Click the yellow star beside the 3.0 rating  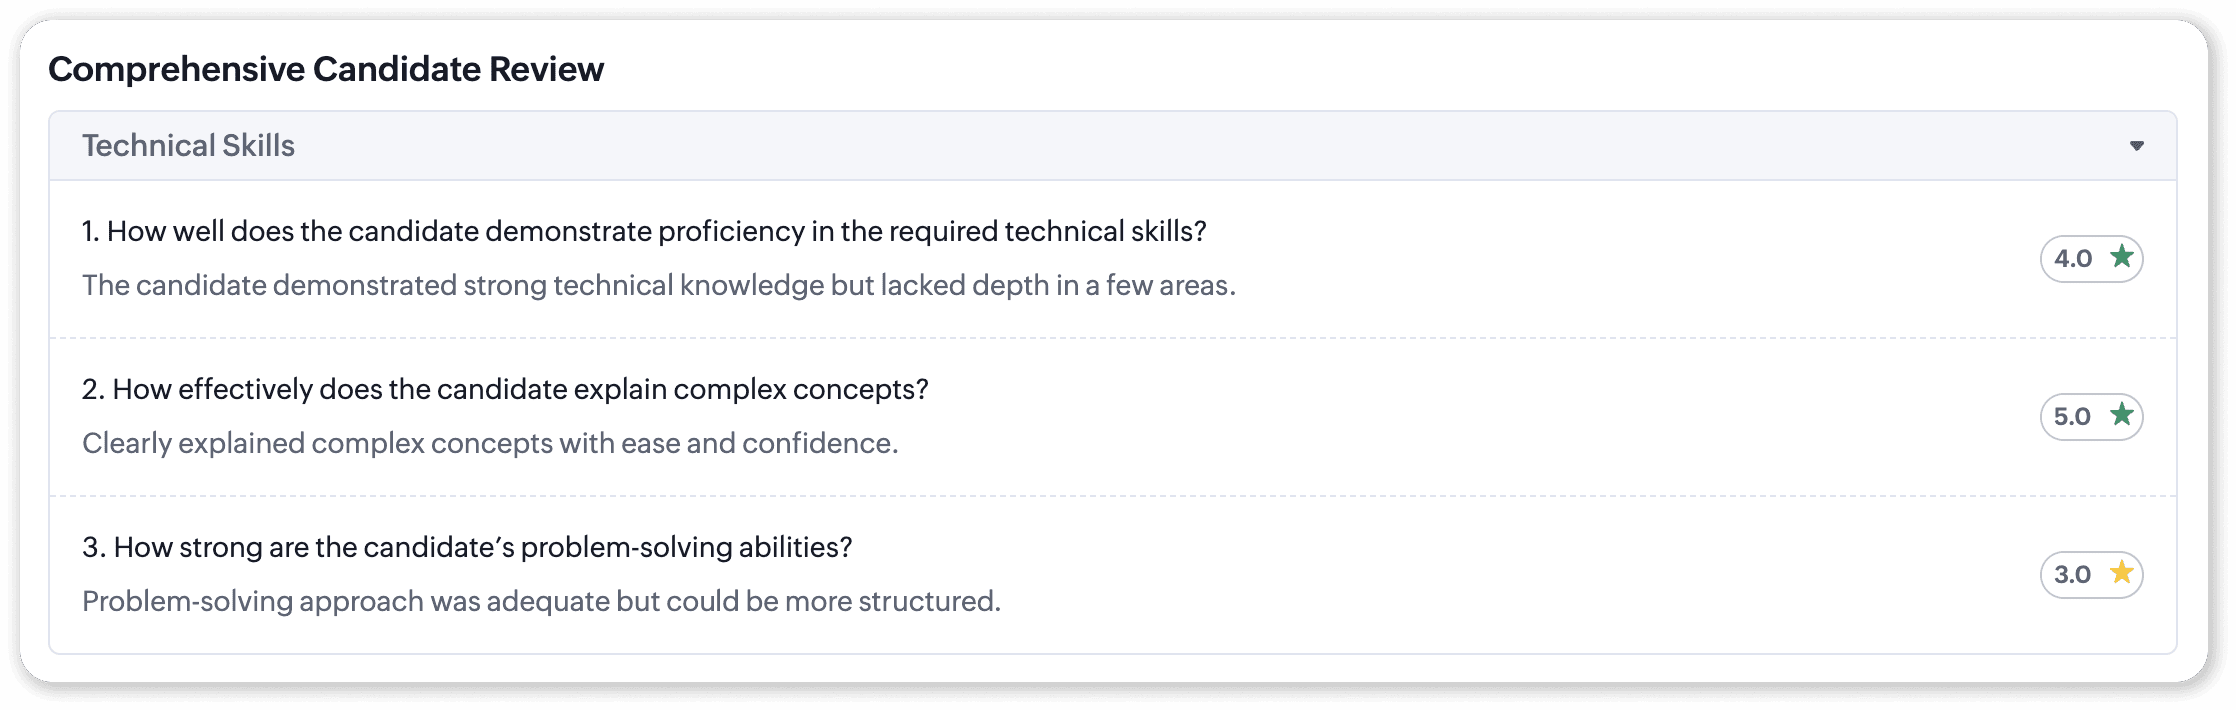click(2121, 573)
